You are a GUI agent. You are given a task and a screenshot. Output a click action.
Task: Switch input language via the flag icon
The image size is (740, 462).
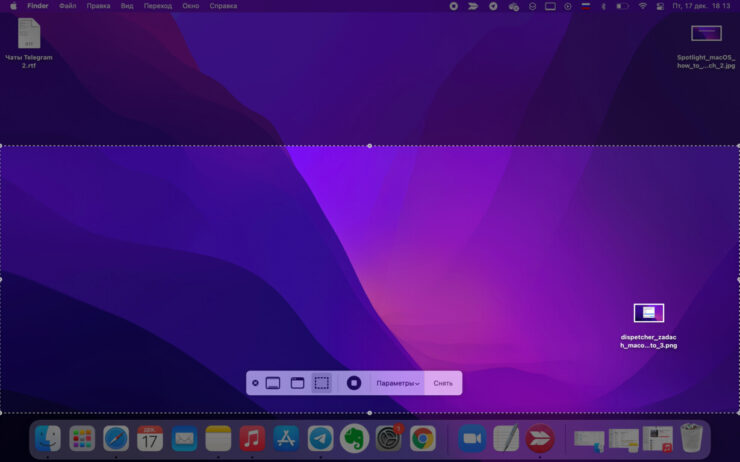585,6
